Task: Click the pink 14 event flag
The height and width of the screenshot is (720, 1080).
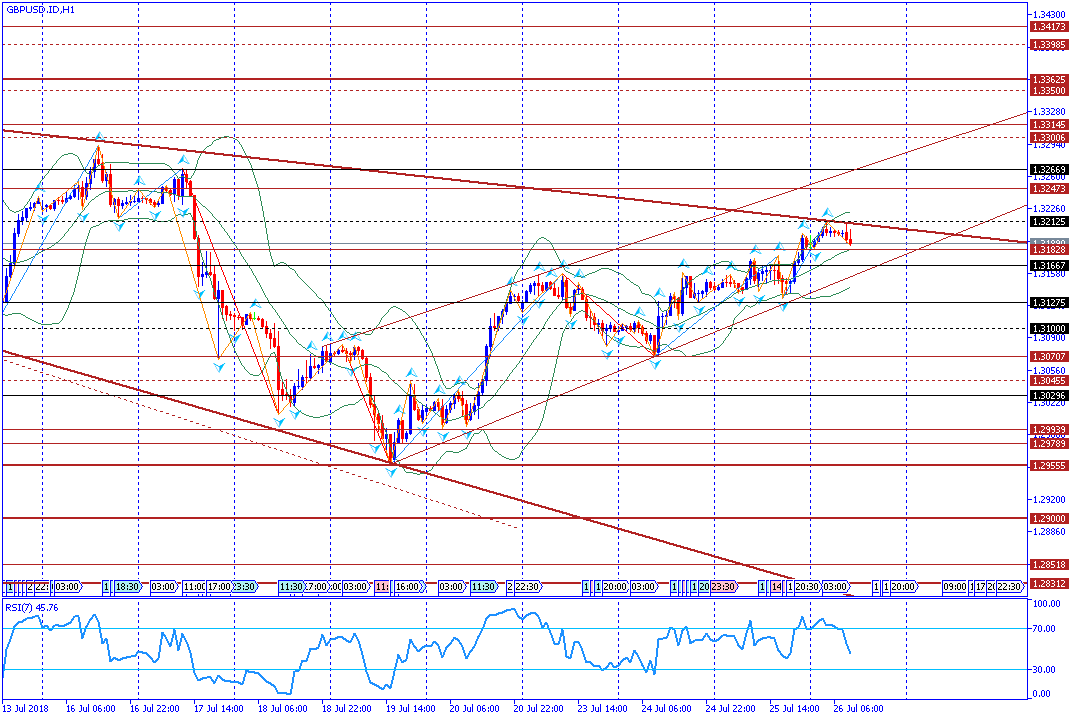Action: point(777,587)
